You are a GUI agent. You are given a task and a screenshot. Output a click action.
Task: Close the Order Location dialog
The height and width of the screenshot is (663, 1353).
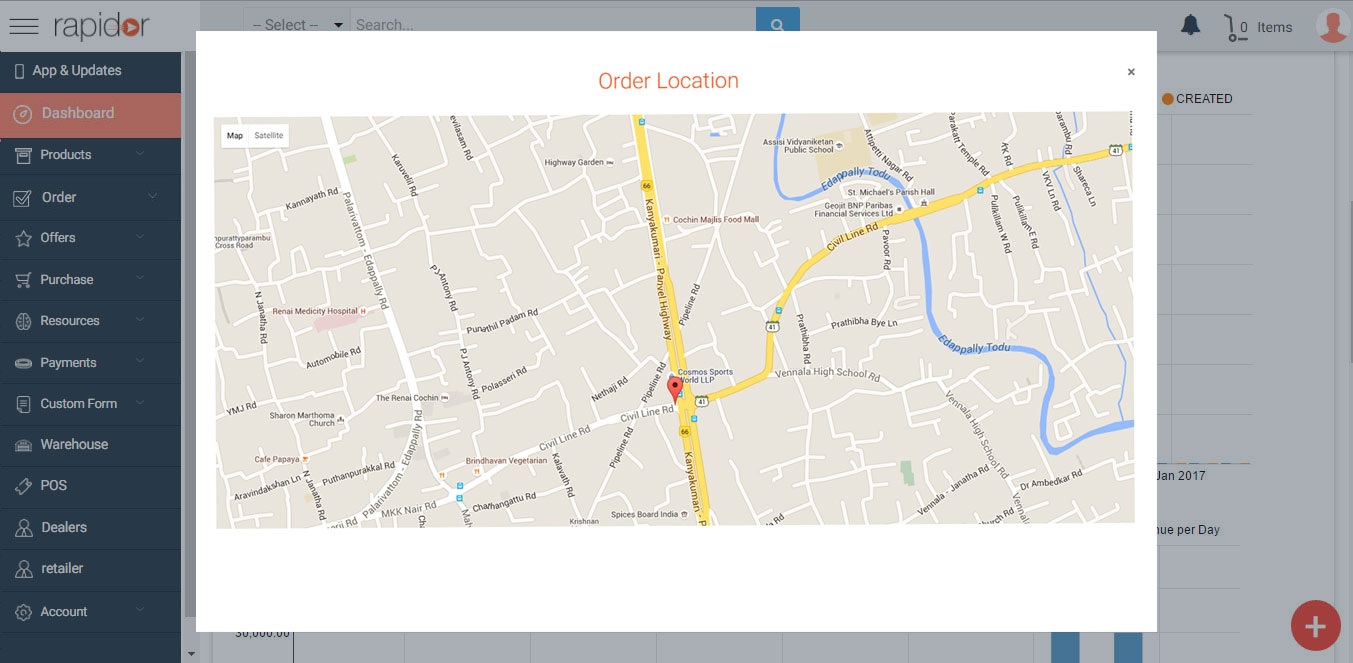click(1131, 72)
